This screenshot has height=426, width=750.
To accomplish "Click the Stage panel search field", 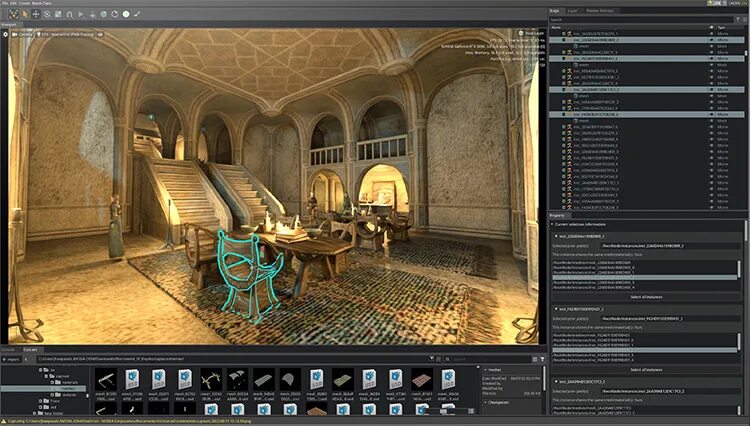I will 641,20.
